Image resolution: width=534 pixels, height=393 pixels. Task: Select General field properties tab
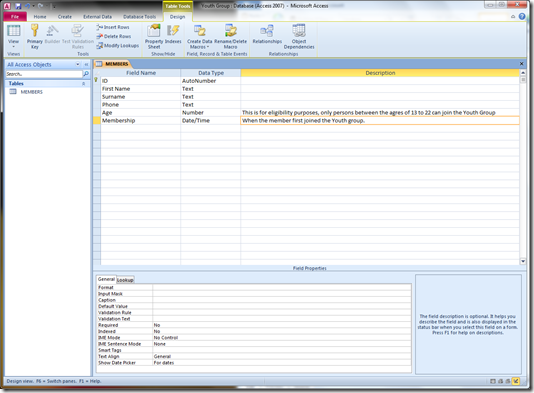[106, 279]
